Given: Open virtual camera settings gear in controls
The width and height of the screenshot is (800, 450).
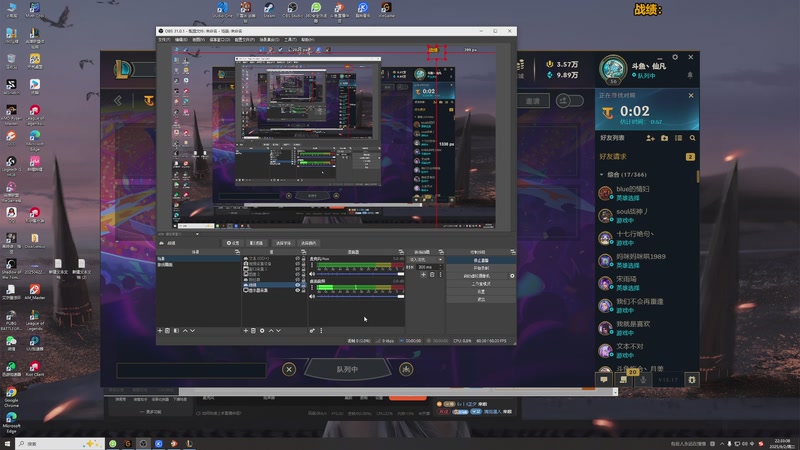Looking at the screenshot, I should pos(512,276).
